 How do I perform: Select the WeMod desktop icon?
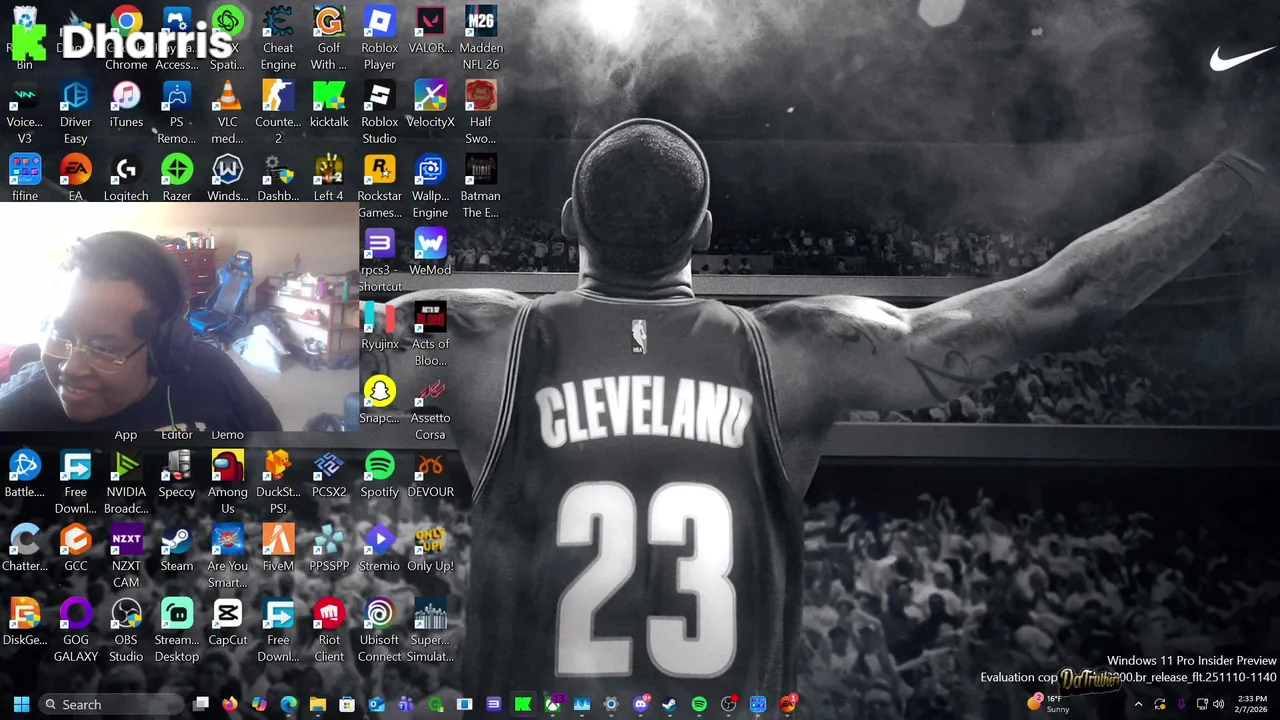point(431,252)
